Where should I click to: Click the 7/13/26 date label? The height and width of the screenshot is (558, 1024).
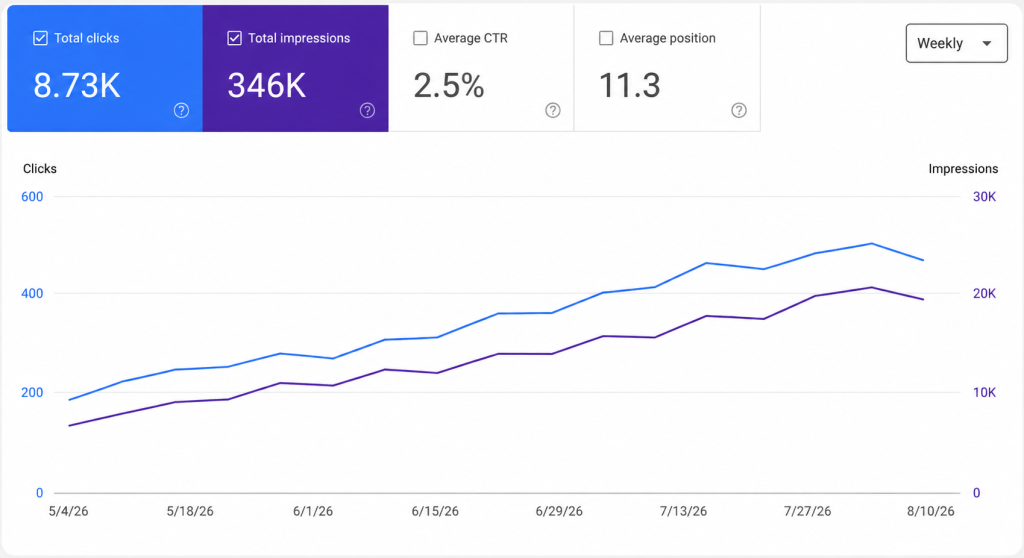click(683, 511)
